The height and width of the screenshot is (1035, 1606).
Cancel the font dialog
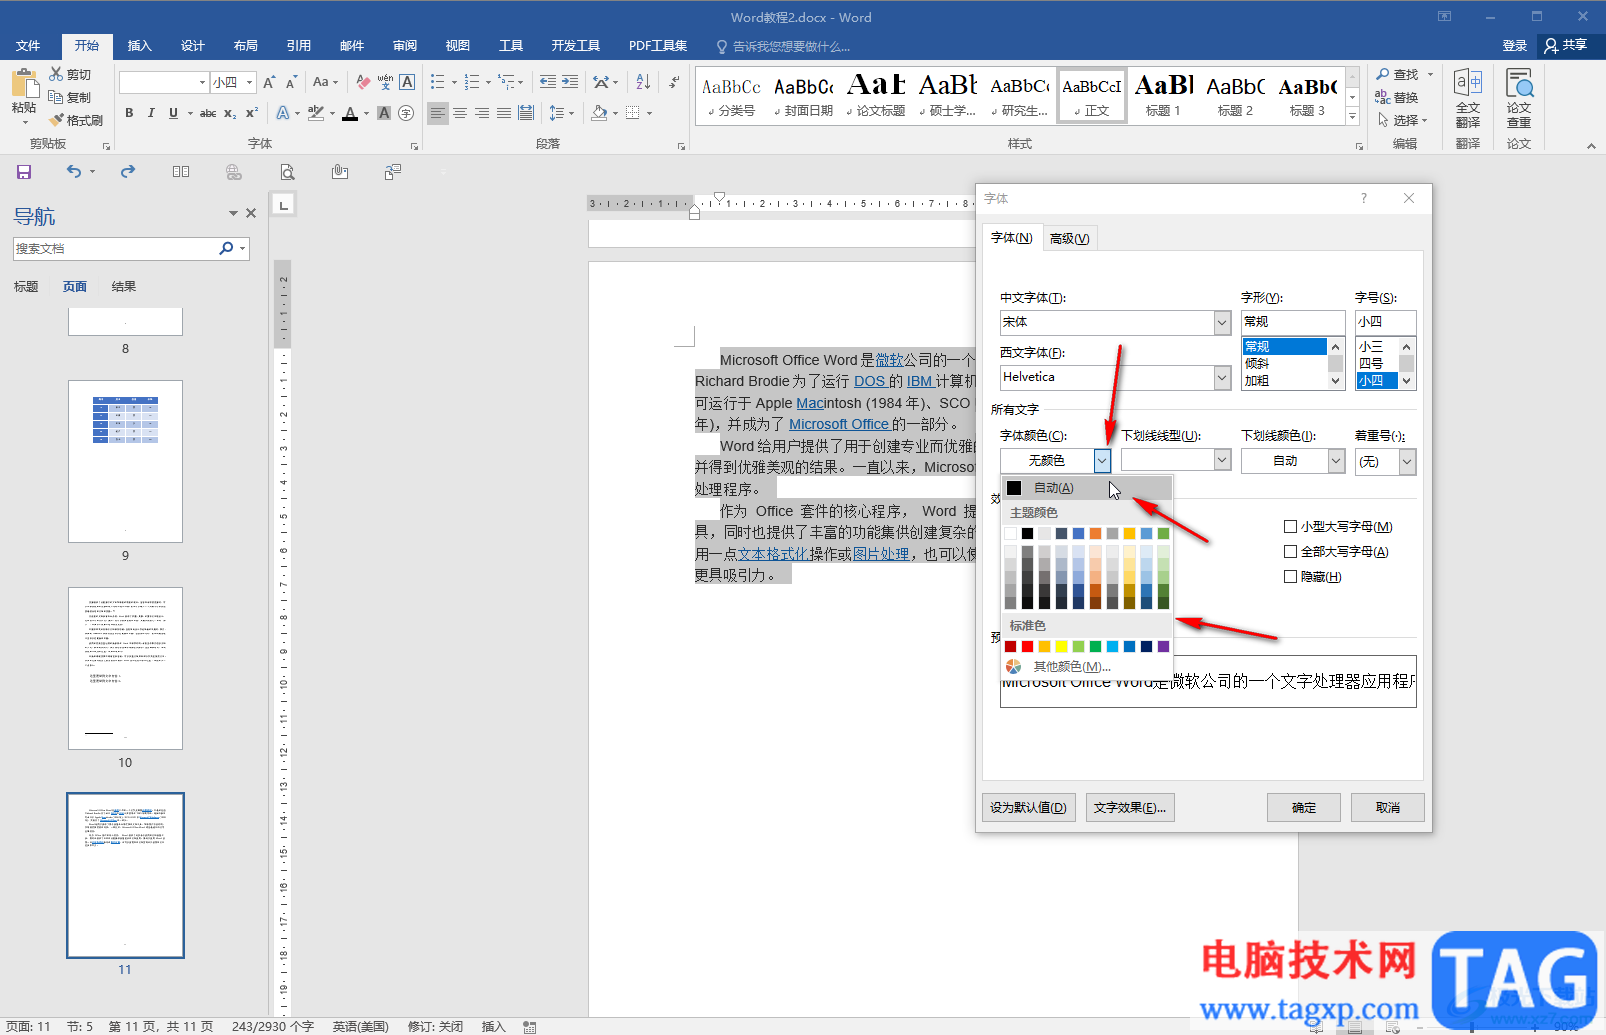point(1388,808)
